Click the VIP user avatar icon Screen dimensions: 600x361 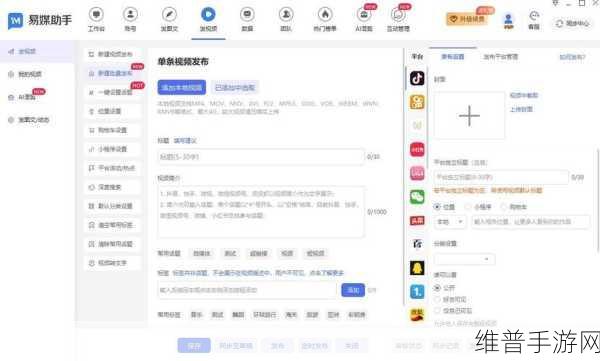pyautogui.click(x=508, y=21)
